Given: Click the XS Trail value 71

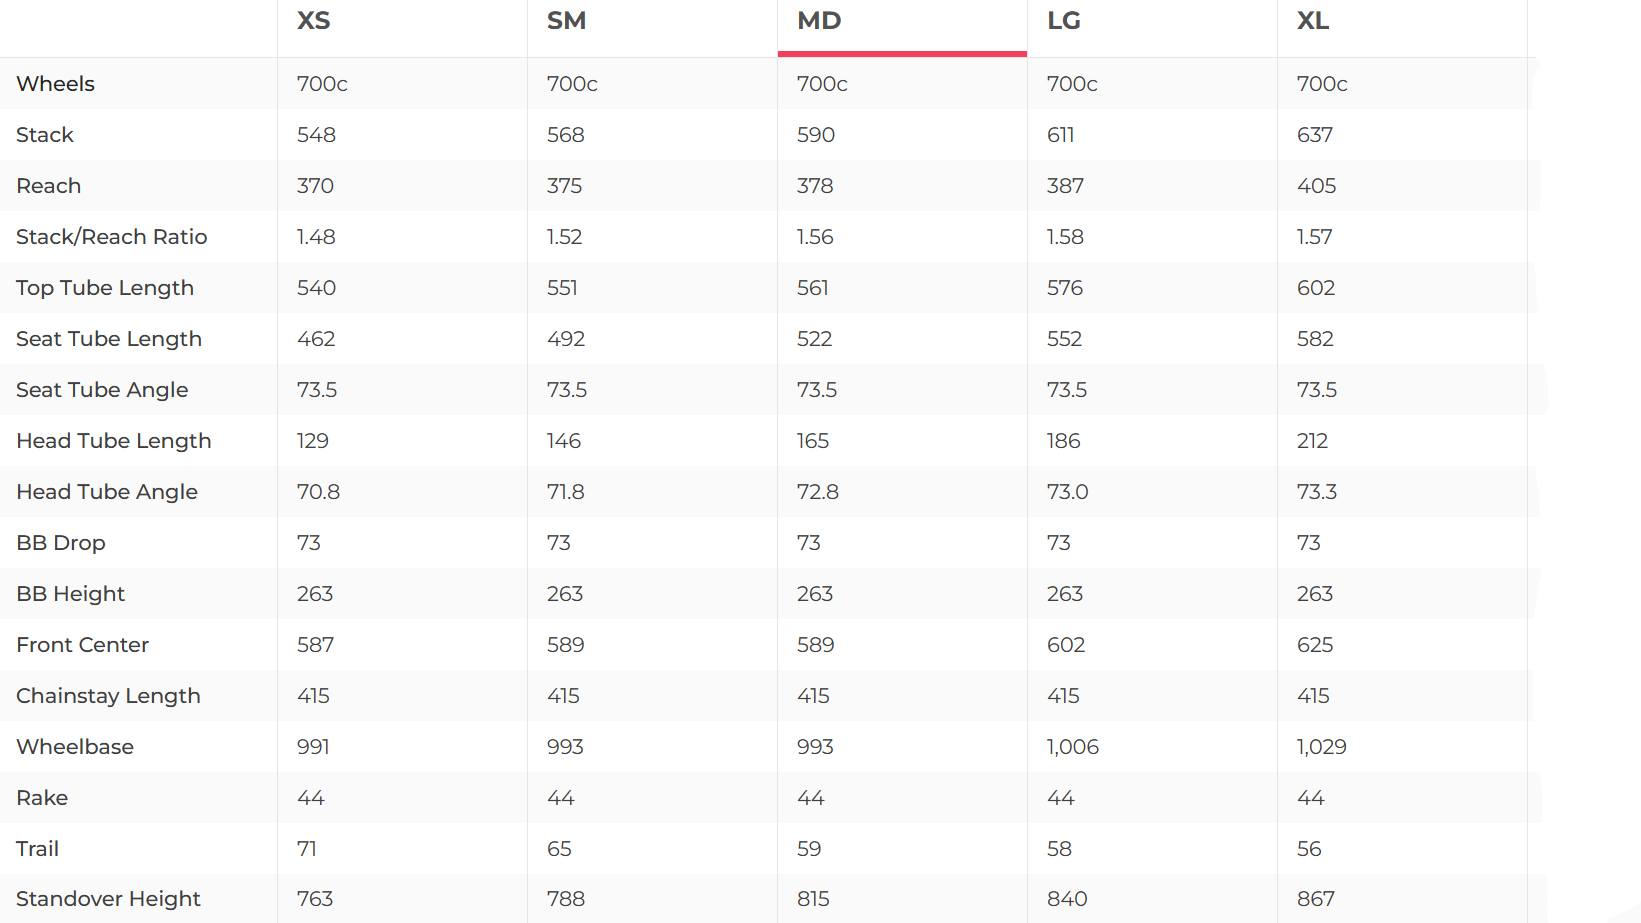Looking at the screenshot, I should point(307,849).
